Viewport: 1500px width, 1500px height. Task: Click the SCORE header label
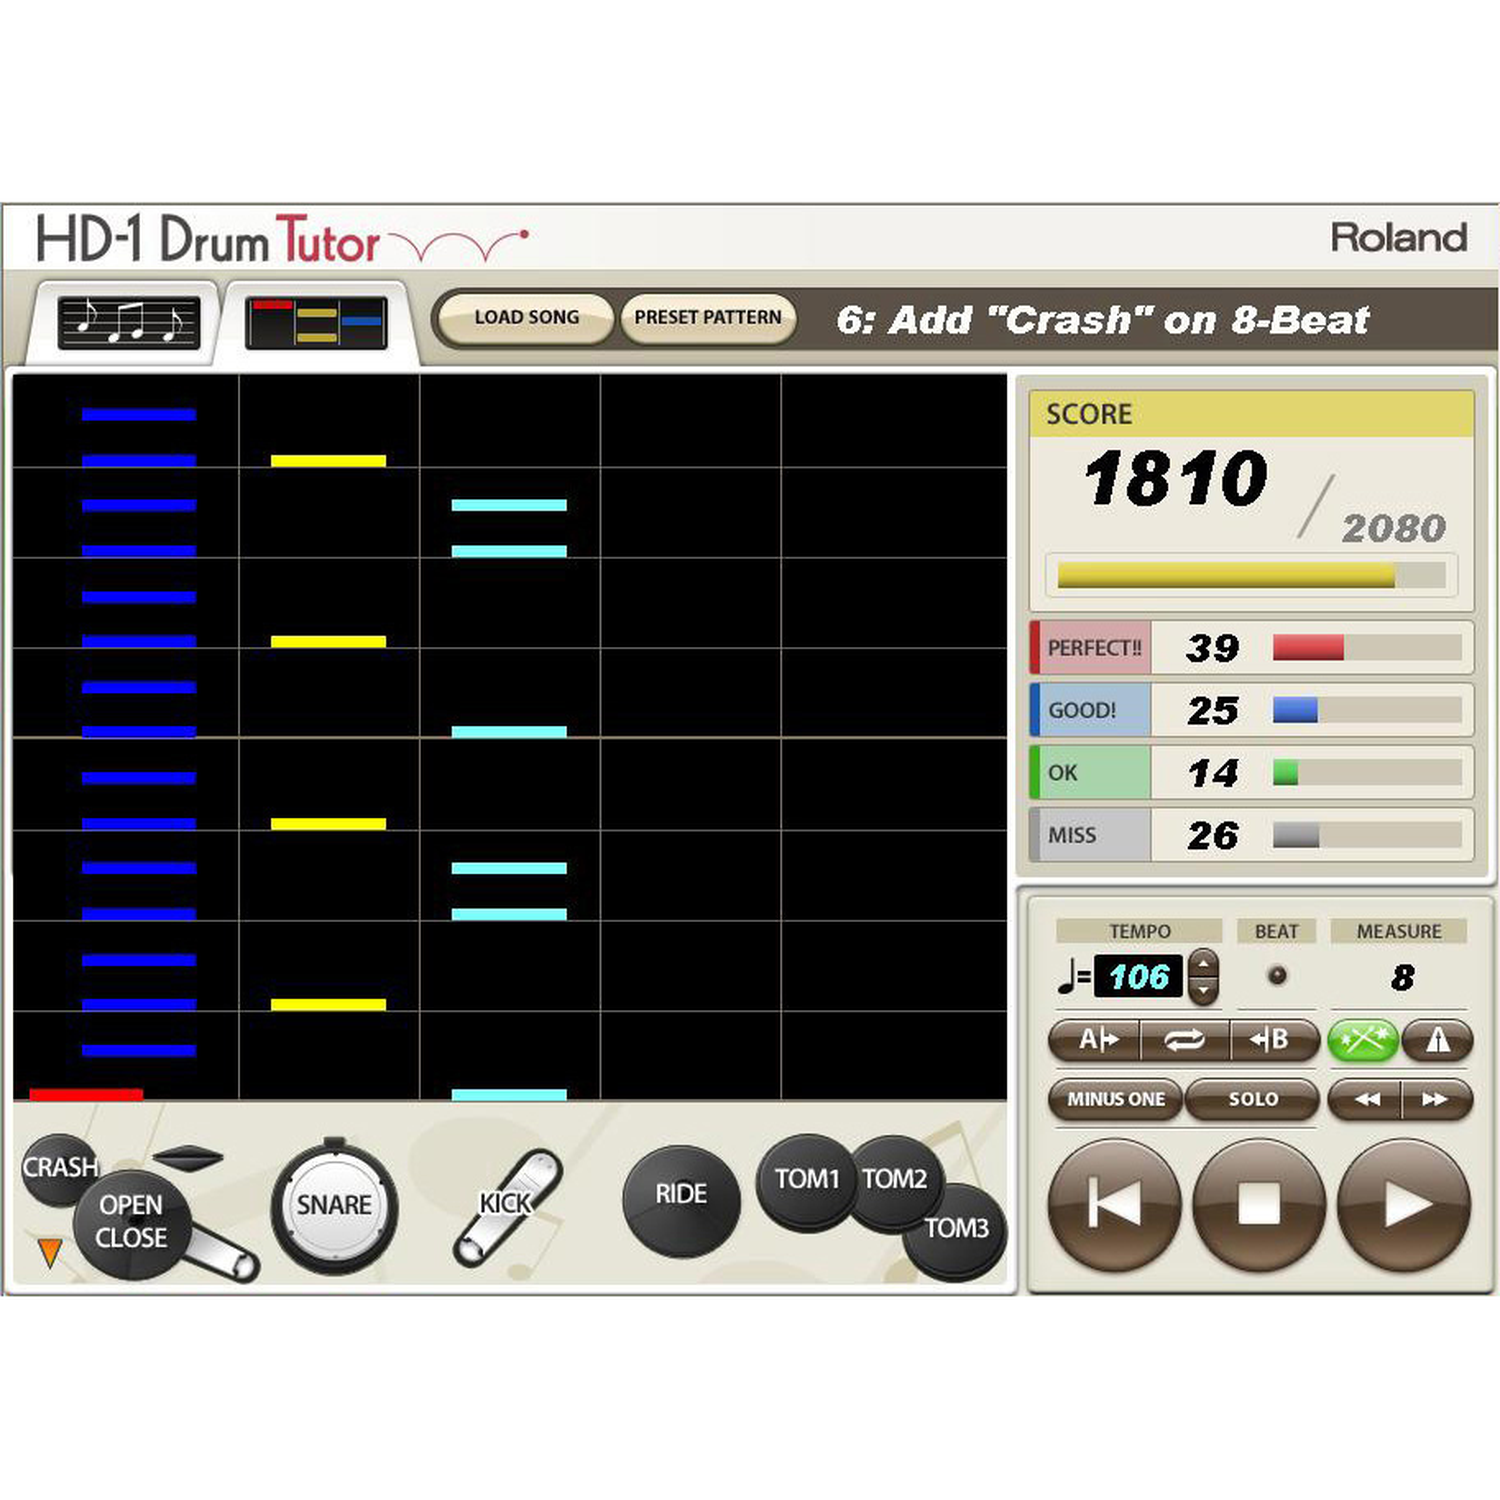[1088, 414]
